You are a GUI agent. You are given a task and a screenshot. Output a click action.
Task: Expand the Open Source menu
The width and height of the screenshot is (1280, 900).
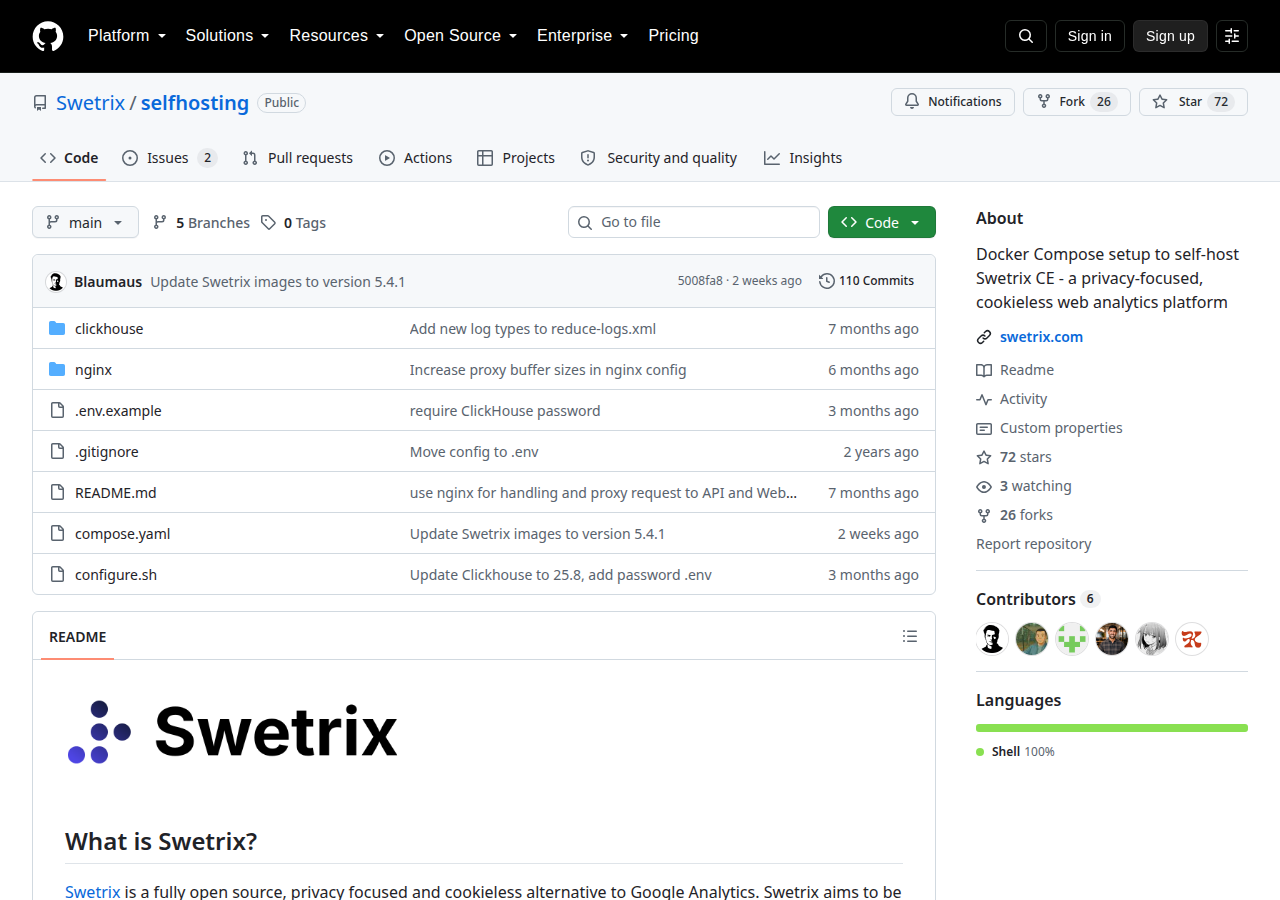461,36
